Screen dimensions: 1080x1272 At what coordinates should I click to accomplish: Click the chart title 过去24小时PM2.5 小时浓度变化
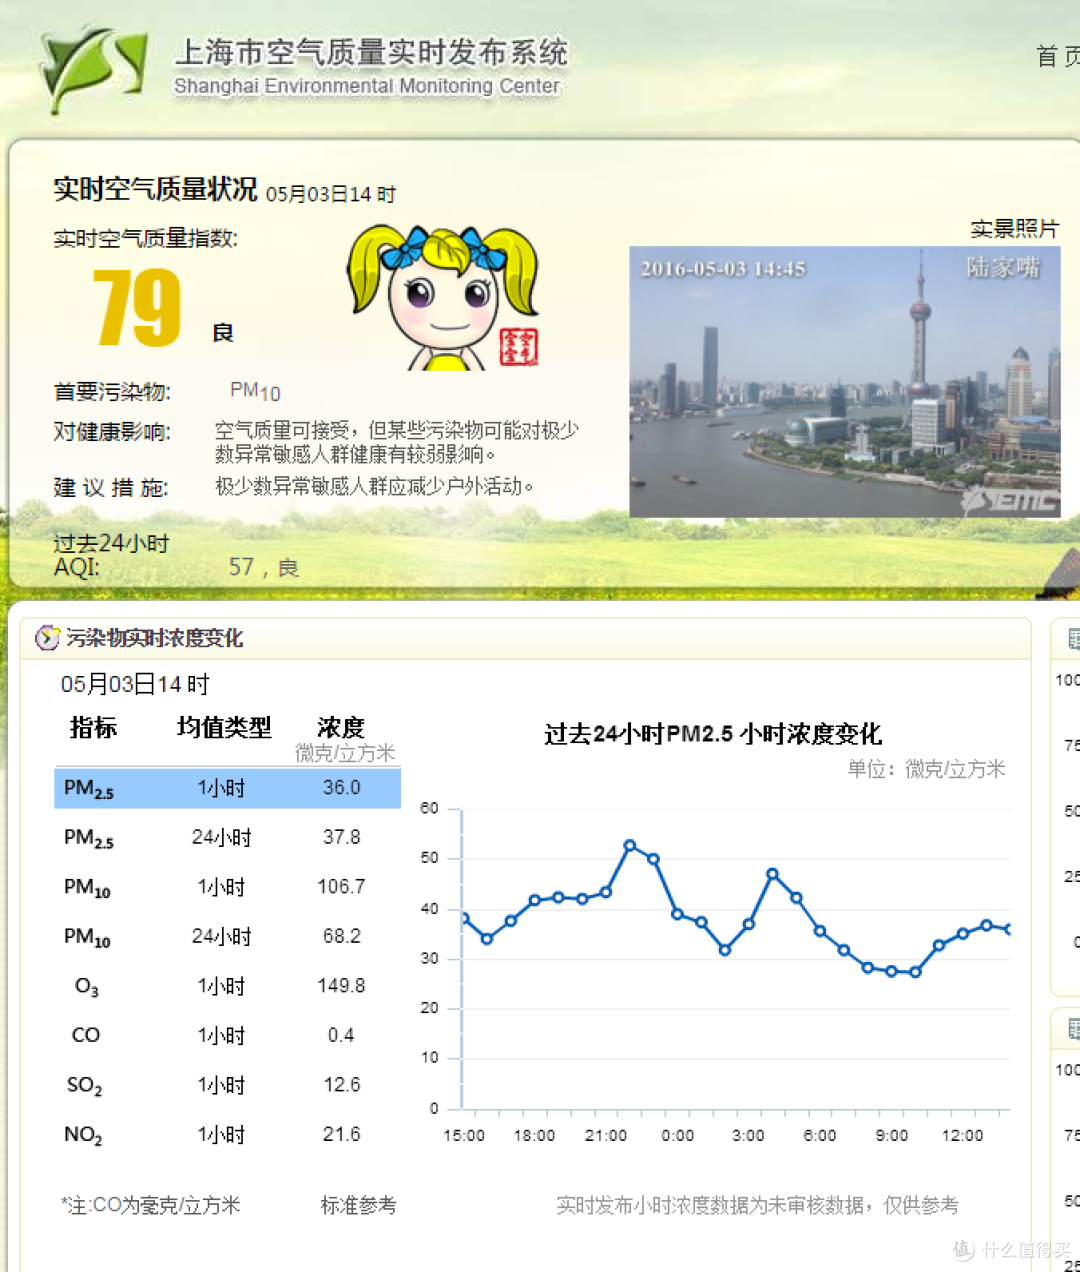713,734
